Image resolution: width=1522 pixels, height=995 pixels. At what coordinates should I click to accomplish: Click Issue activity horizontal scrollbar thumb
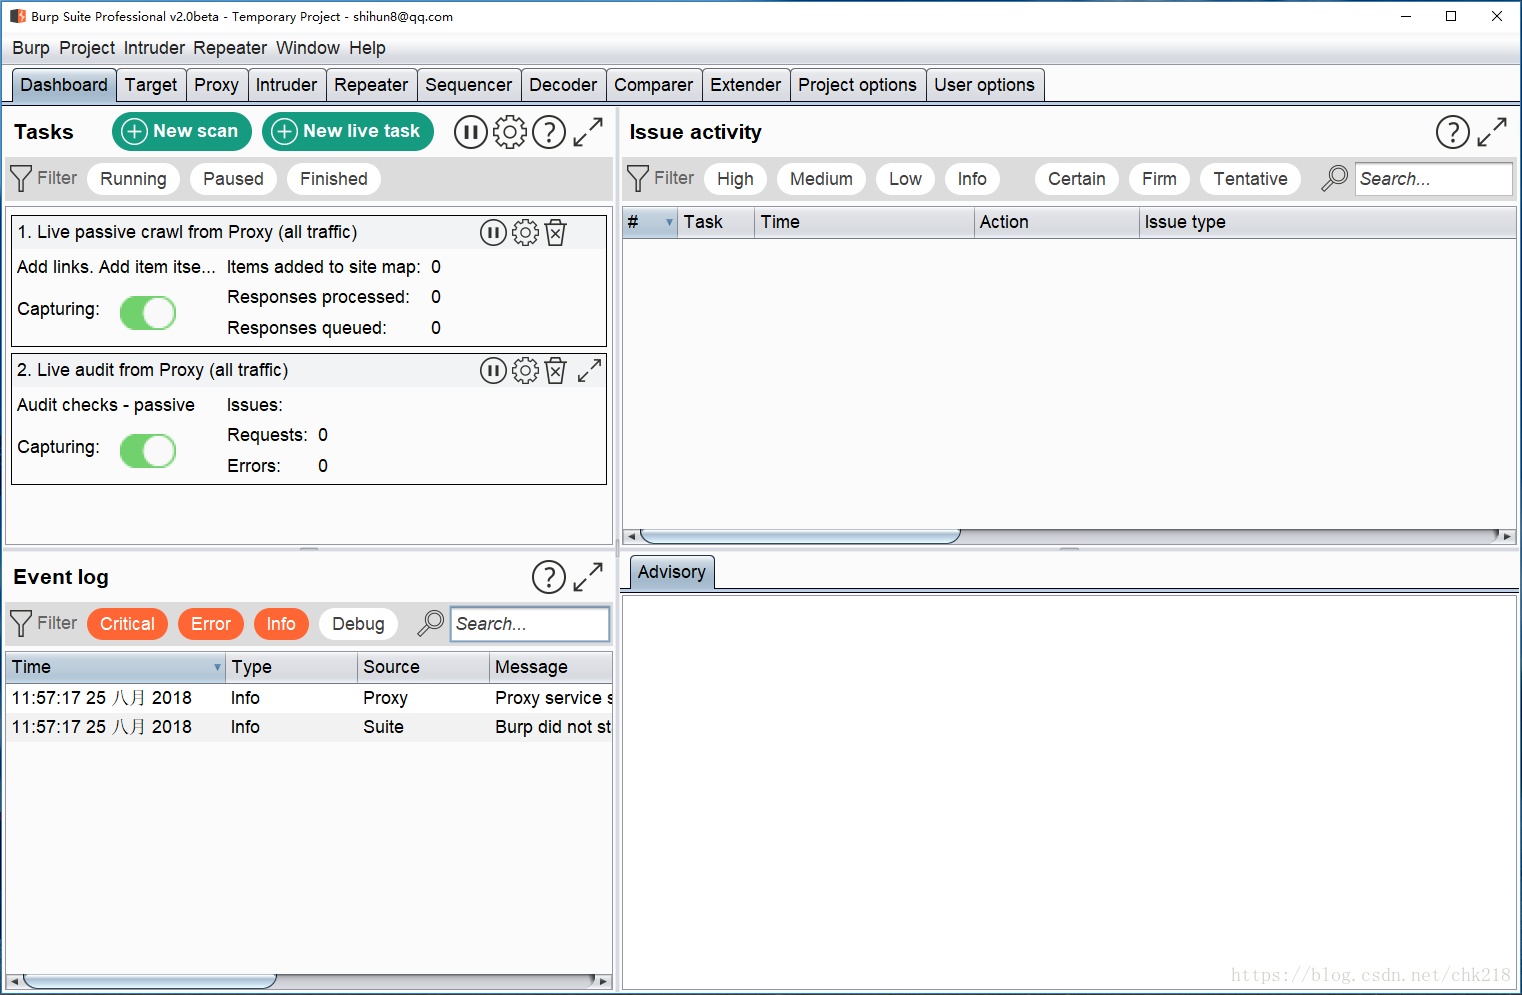coord(800,536)
